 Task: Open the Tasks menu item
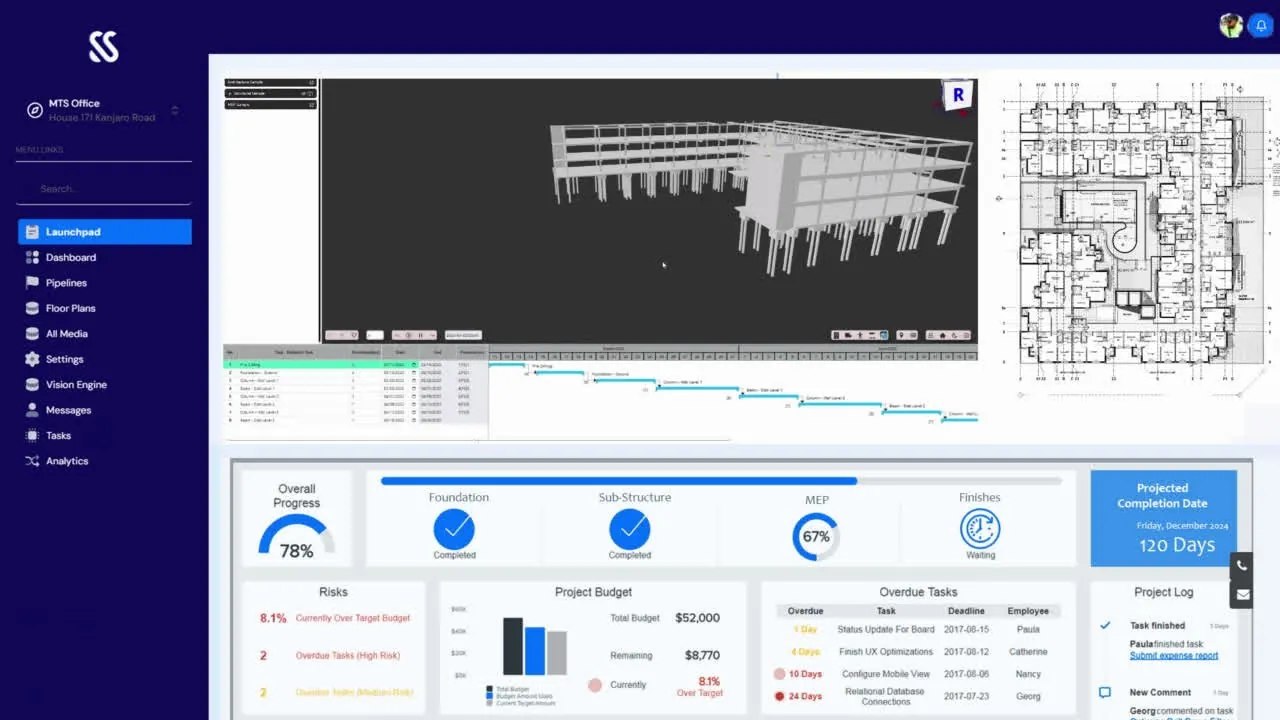point(59,436)
